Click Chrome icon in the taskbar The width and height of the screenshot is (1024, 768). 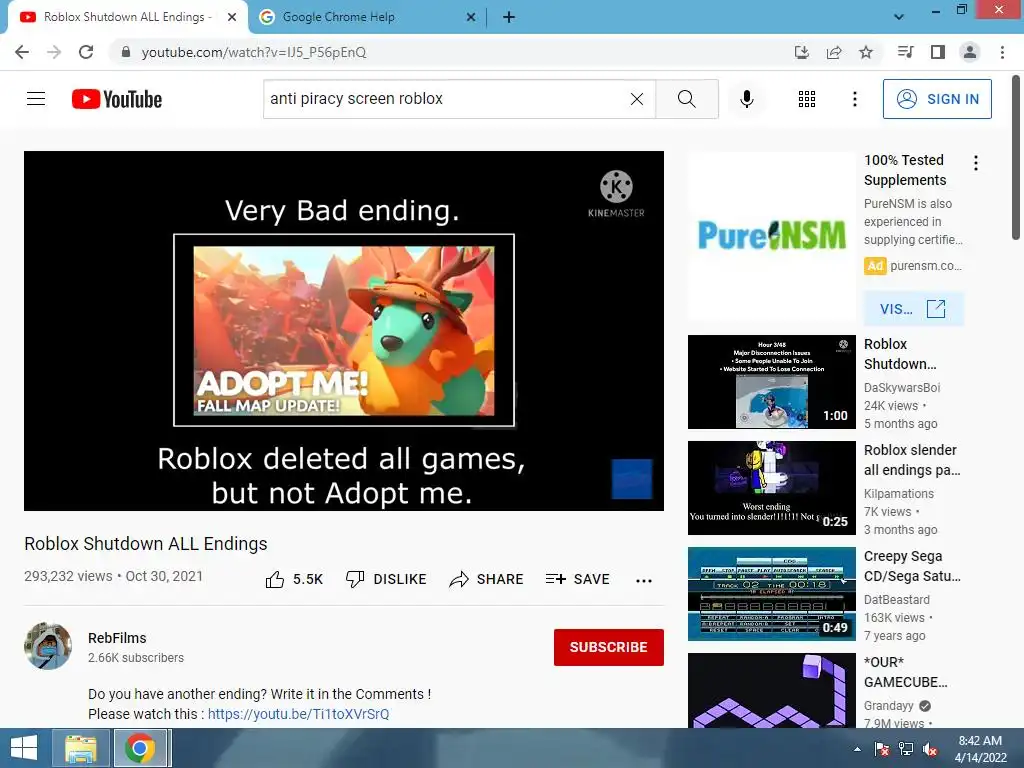[x=140, y=748]
